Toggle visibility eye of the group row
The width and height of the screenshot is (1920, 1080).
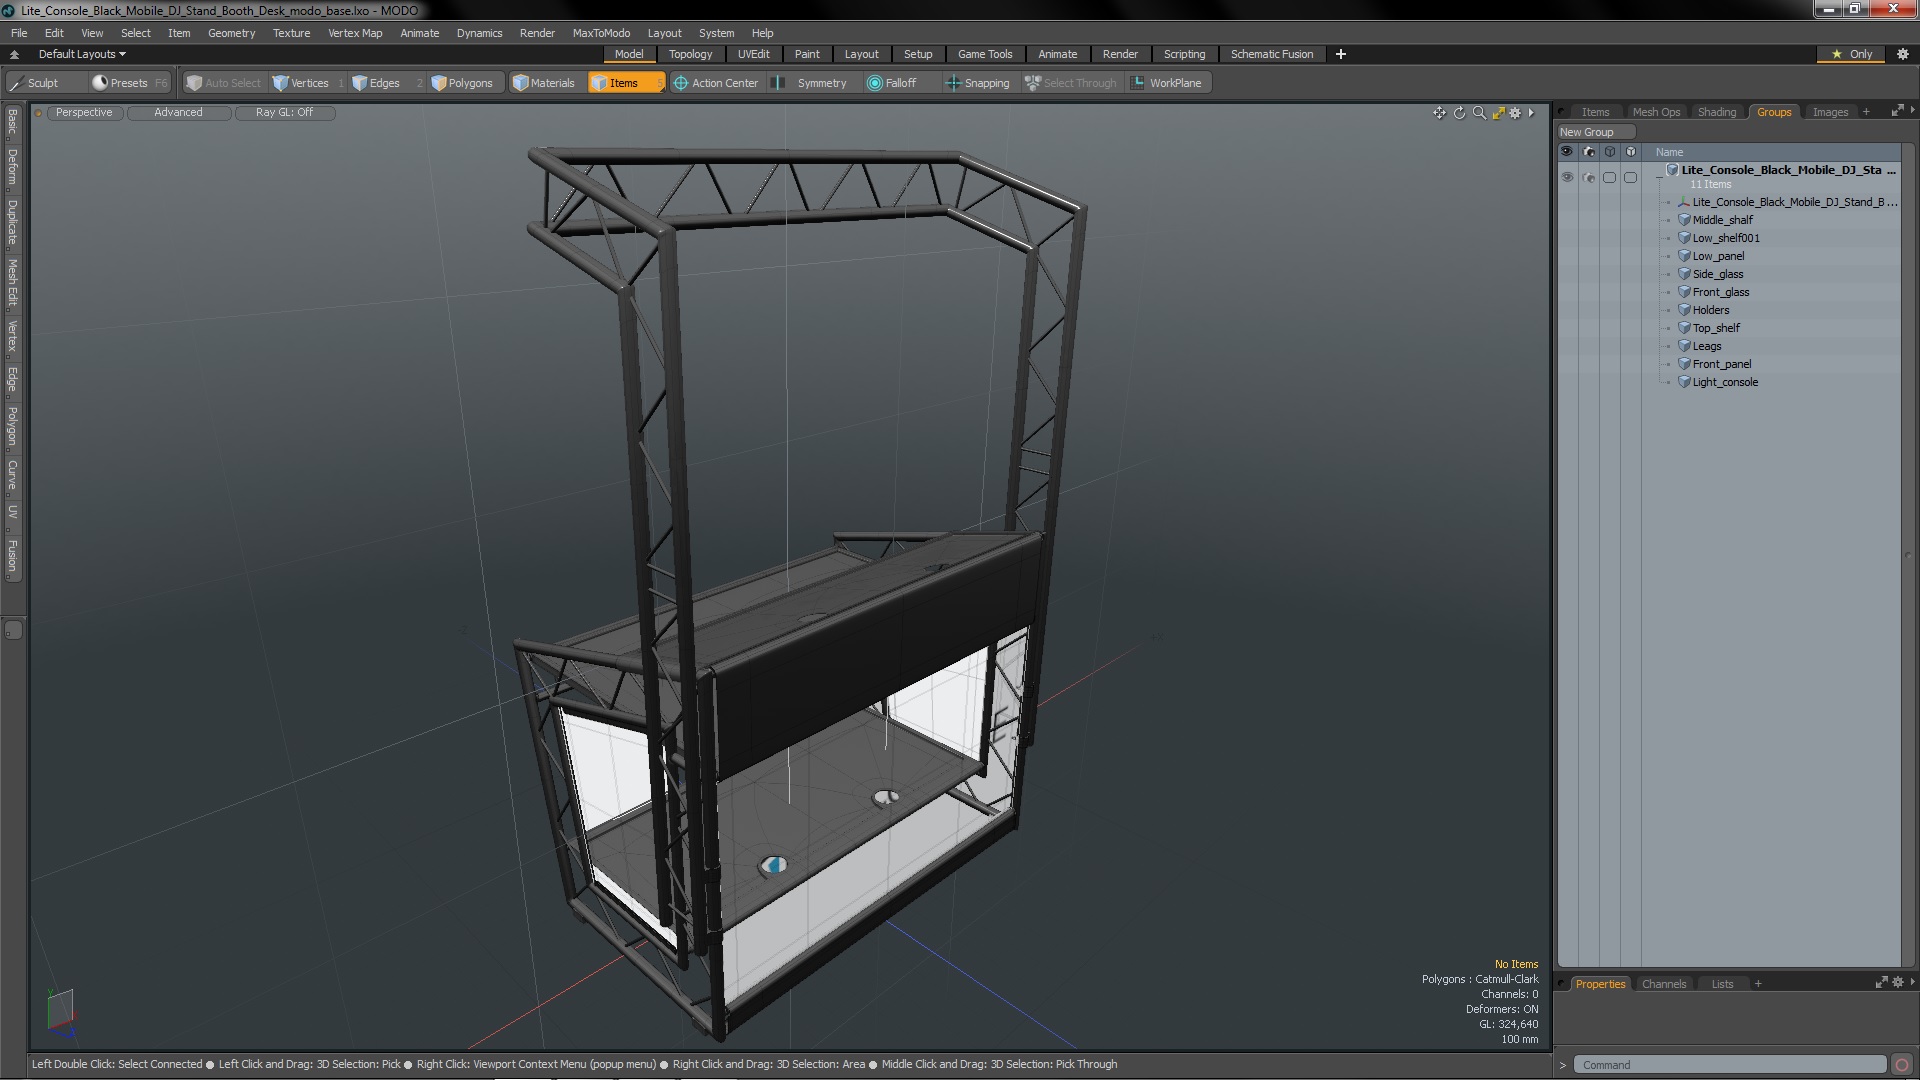click(x=1566, y=177)
